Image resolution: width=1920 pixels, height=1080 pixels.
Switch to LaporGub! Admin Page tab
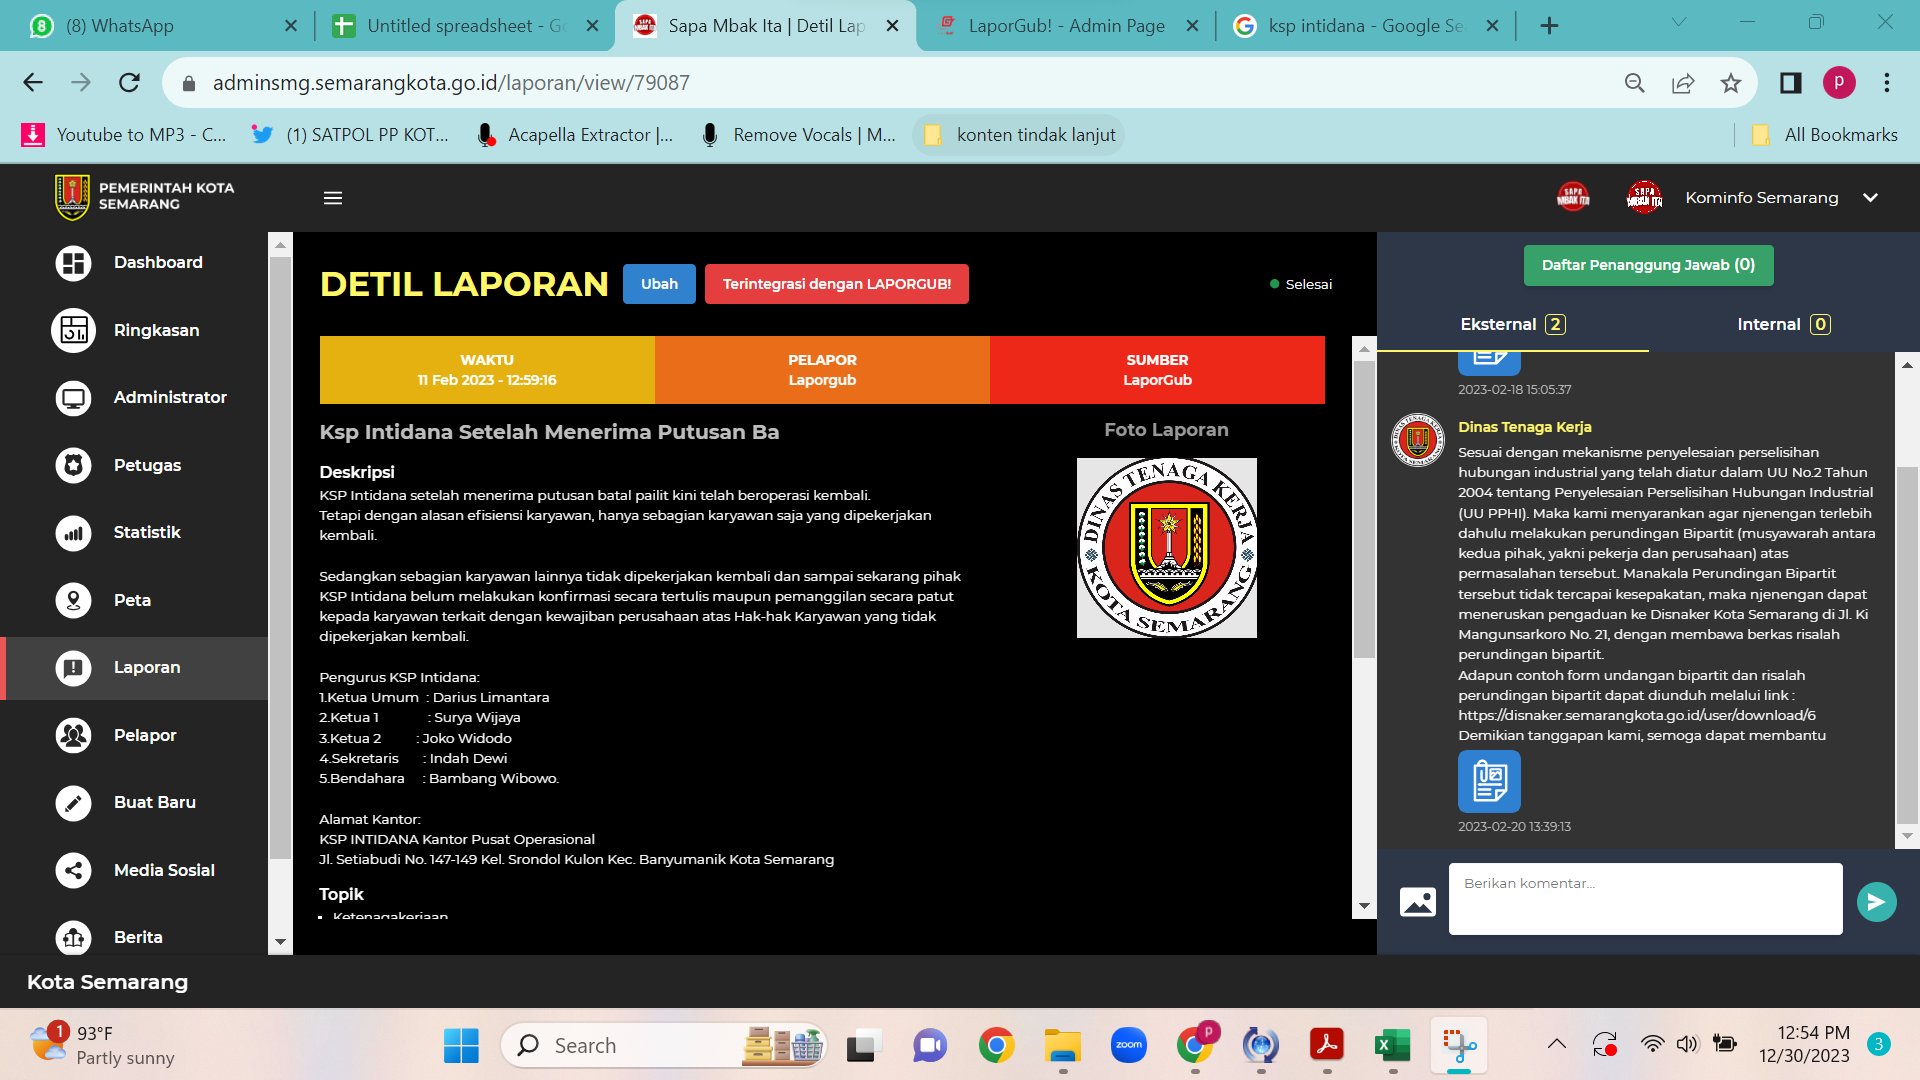point(1066,26)
